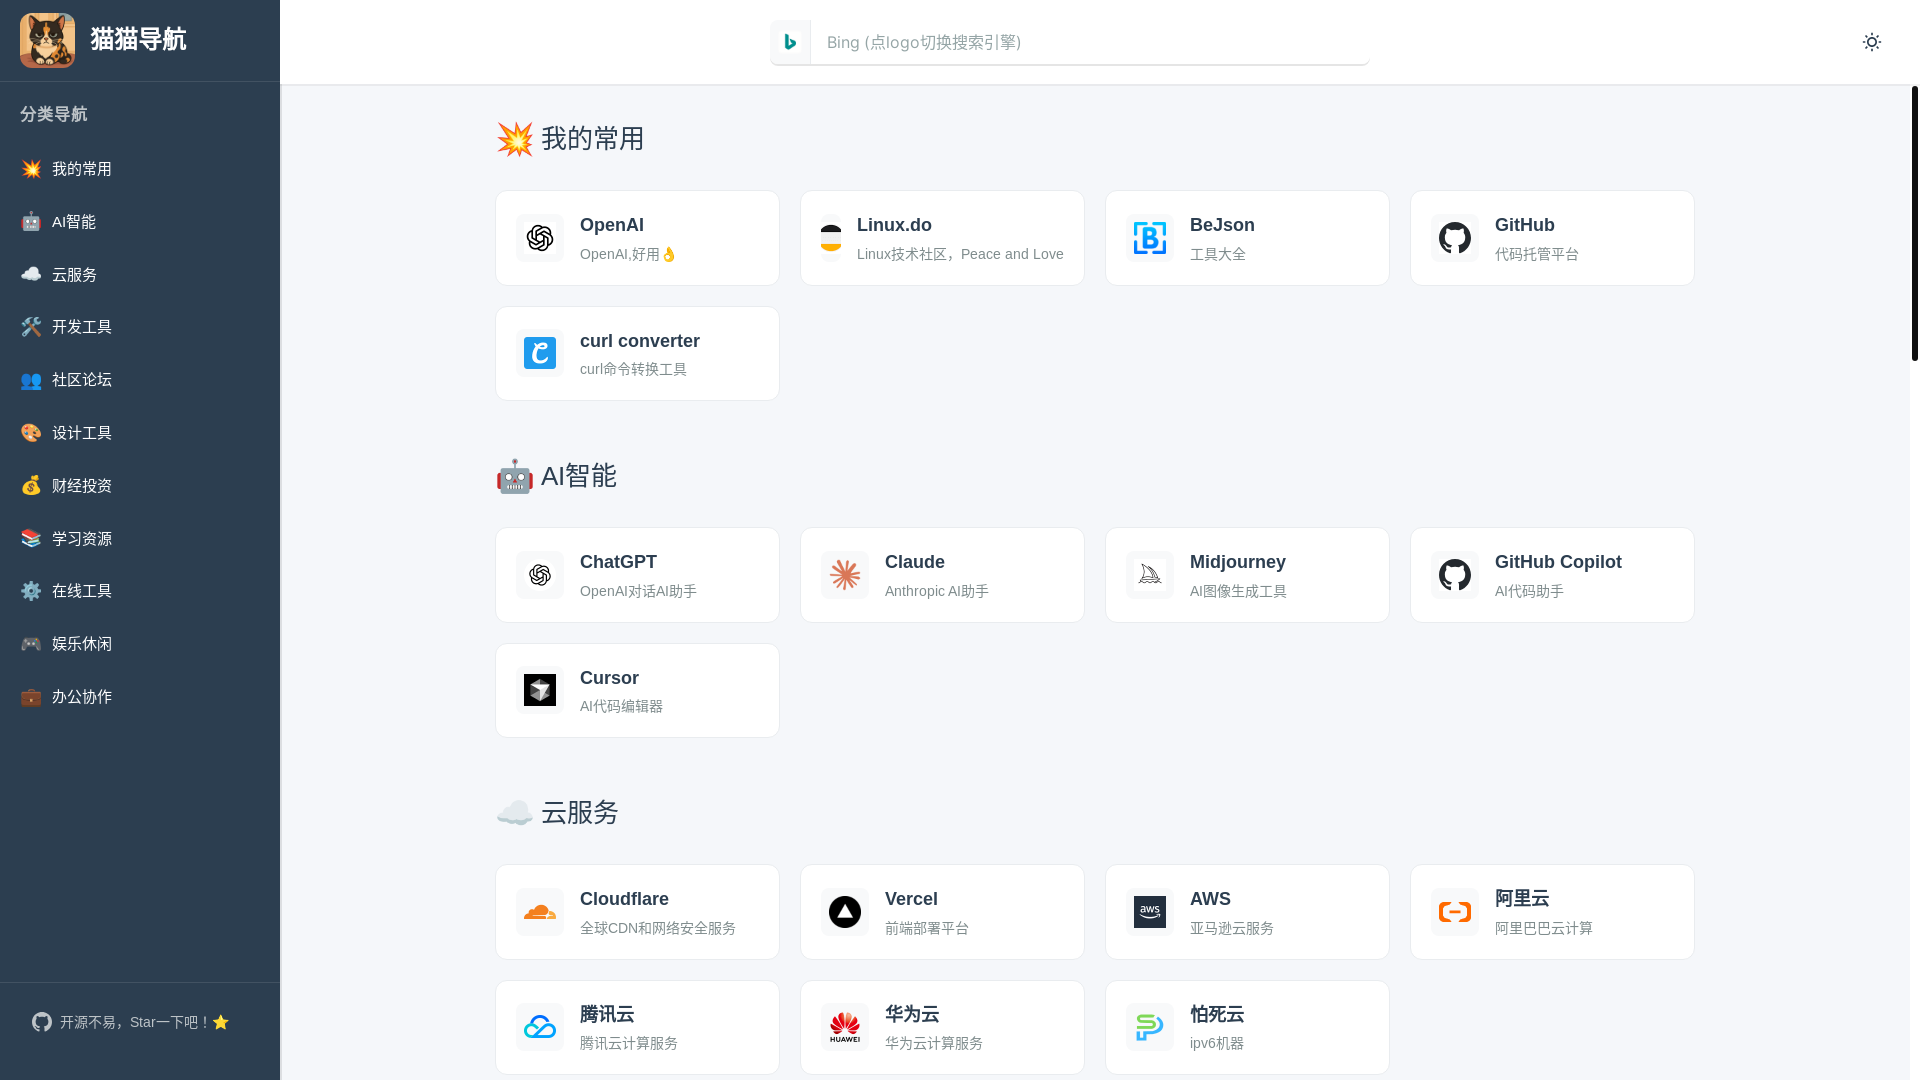This screenshot has width=1920, height=1080.
Task: Open the Linux.do card title
Action: pyautogui.click(x=894, y=225)
